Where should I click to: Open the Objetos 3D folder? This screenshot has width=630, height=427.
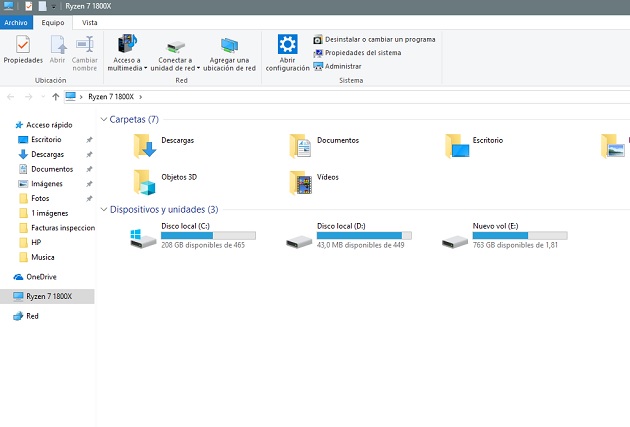point(146,182)
